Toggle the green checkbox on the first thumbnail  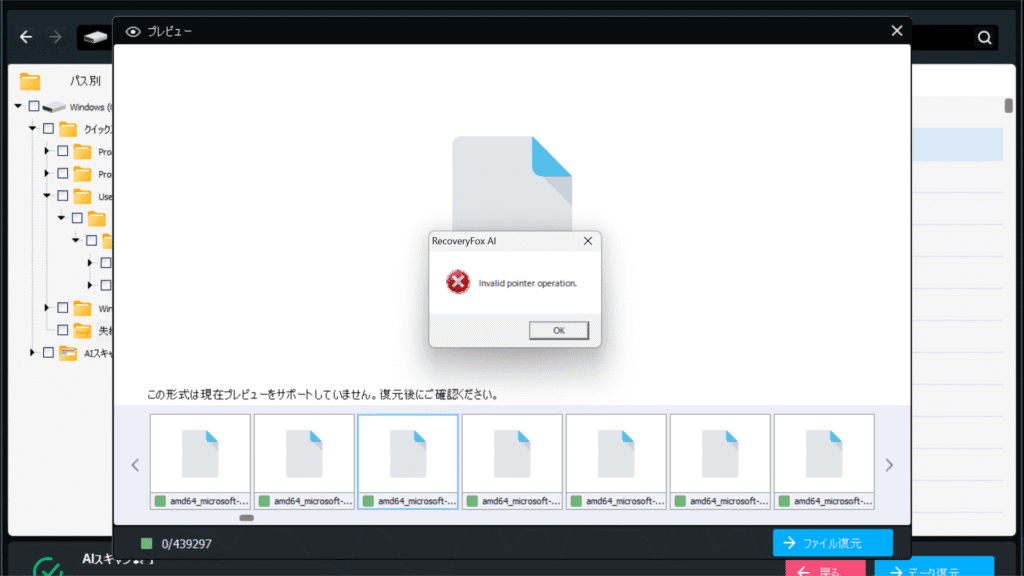pos(160,501)
